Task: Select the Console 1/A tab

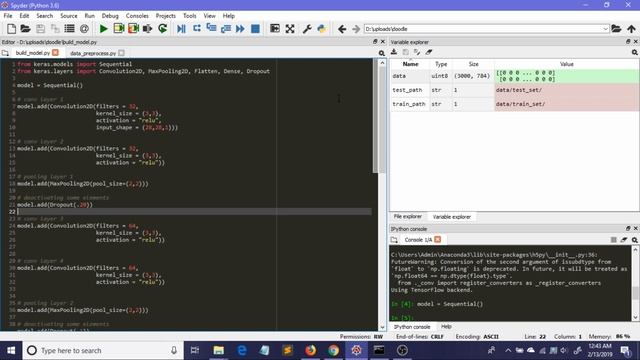Action: (418, 240)
